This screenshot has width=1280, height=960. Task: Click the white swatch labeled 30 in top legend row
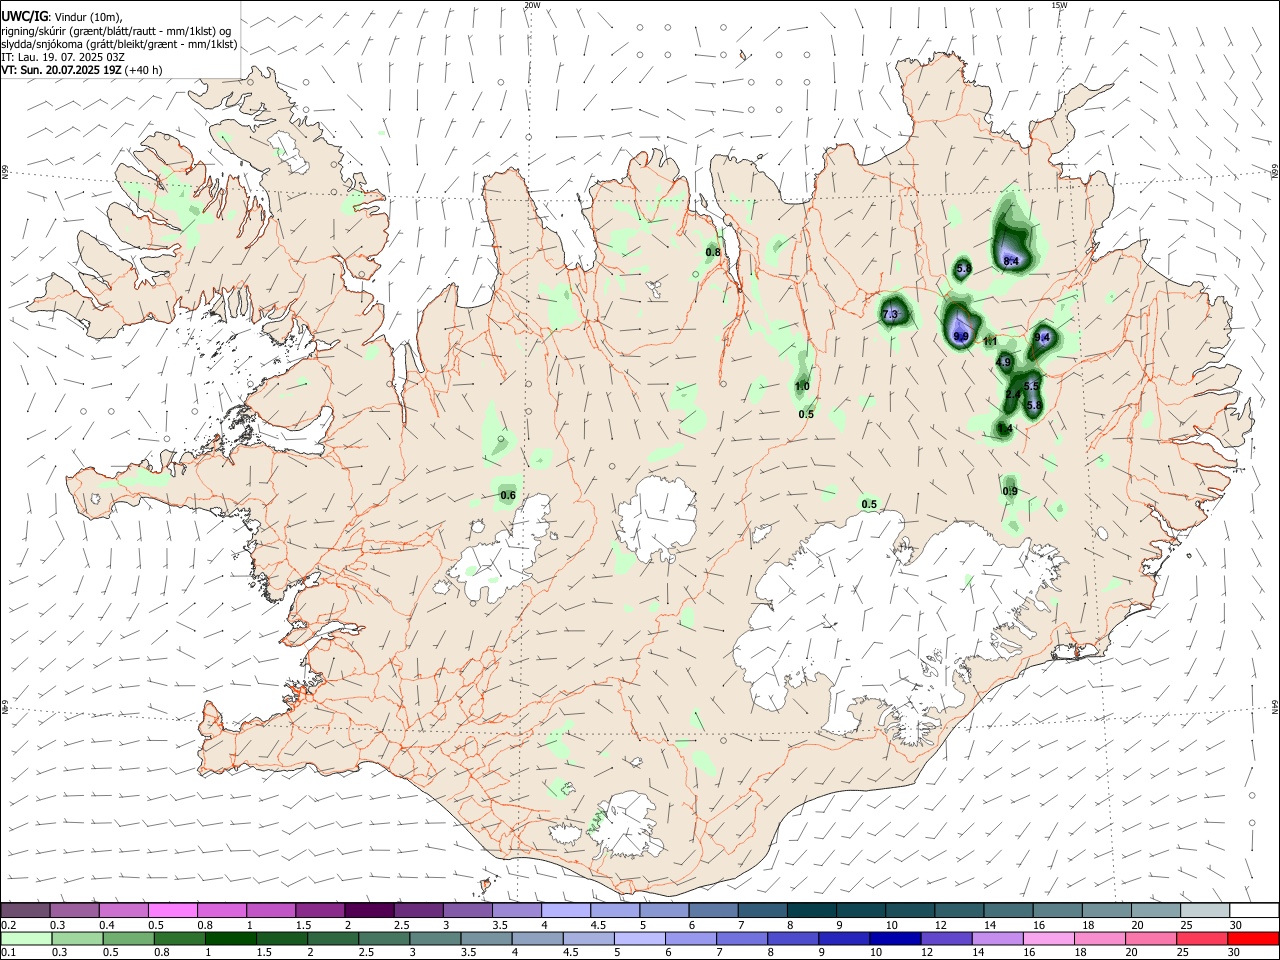[x=1253, y=910]
